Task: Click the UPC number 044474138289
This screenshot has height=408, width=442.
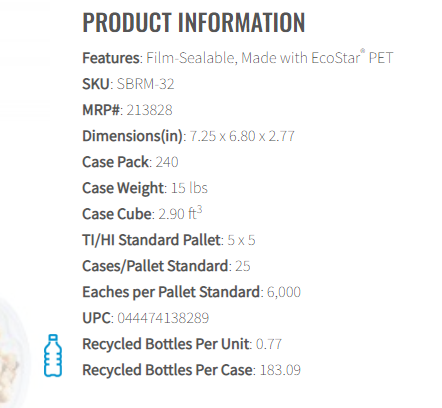Action: pos(163,318)
